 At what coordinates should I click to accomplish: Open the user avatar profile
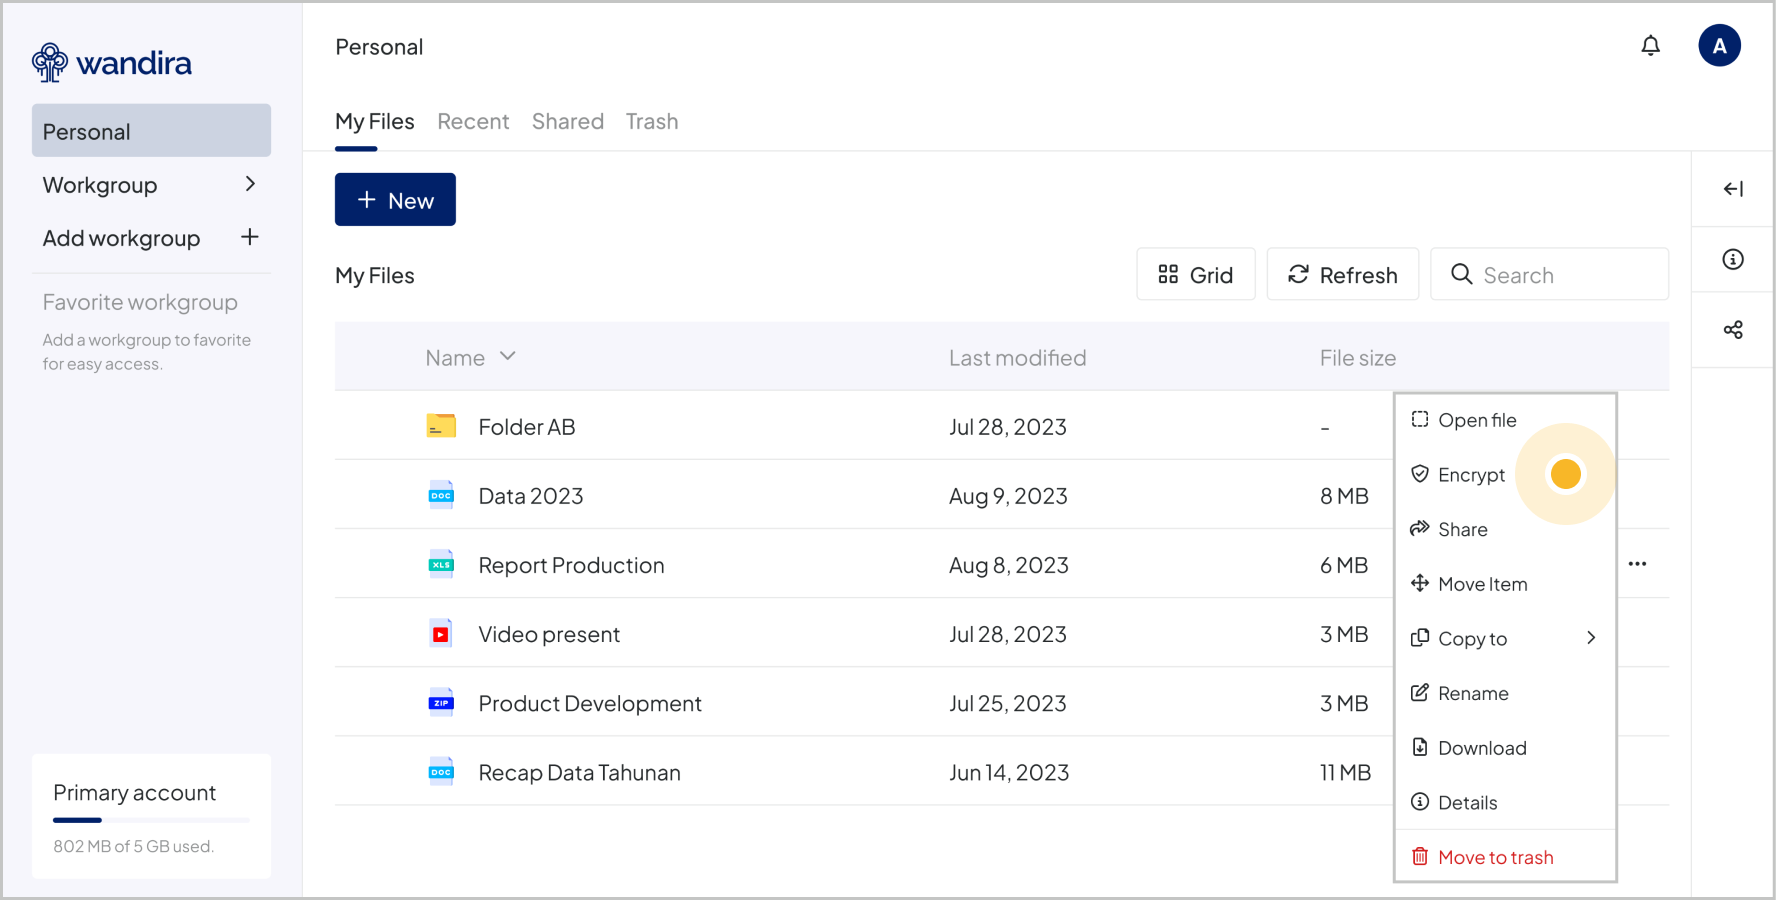click(x=1719, y=46)
